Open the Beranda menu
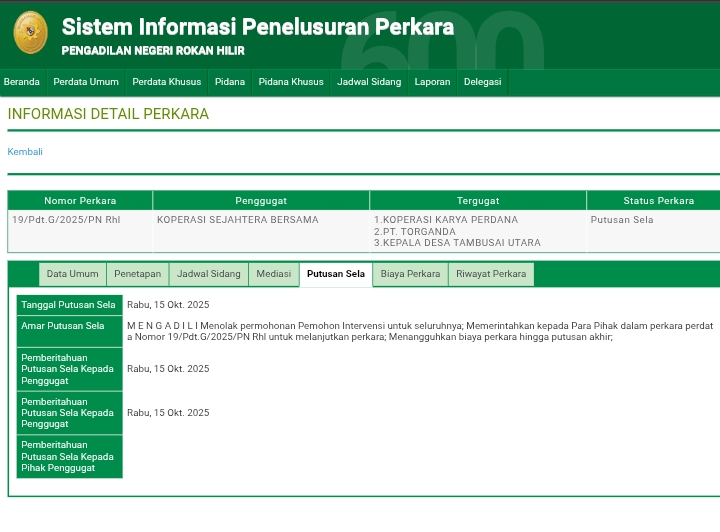The image size is (720, 532). point(22,82)
